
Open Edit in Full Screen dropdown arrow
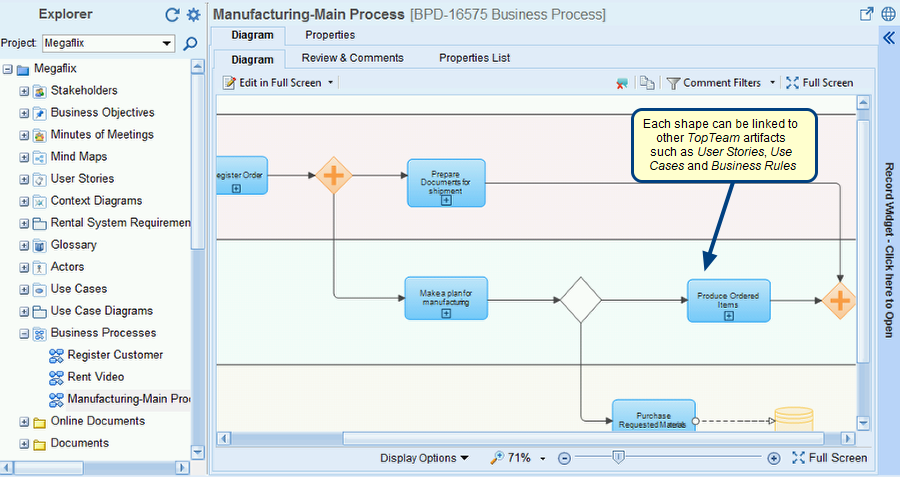(x=331, y=83)
